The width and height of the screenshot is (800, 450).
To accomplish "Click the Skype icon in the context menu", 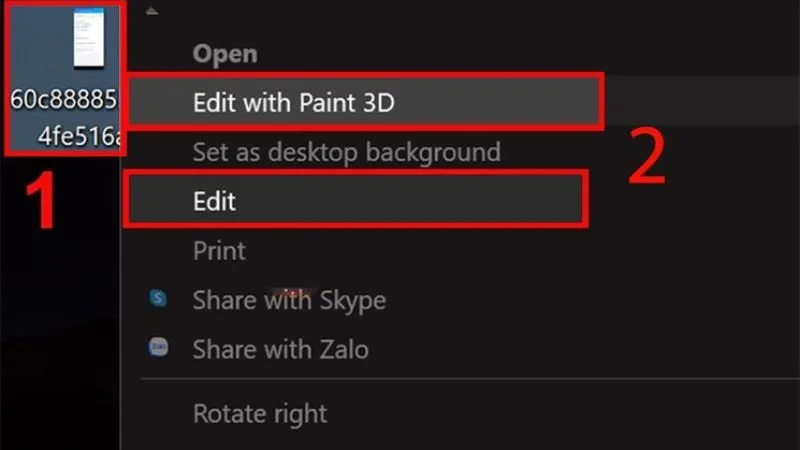I will [x=158, y=298].
